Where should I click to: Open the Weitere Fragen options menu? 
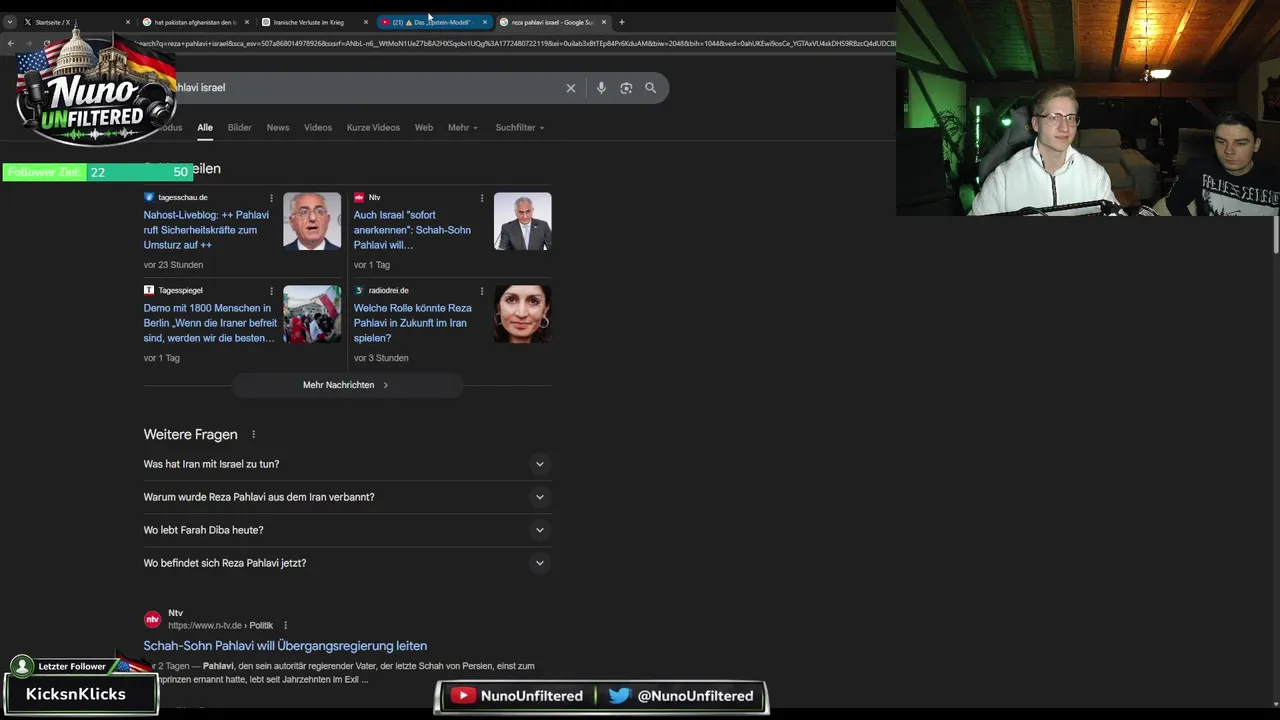coord(253,435)
